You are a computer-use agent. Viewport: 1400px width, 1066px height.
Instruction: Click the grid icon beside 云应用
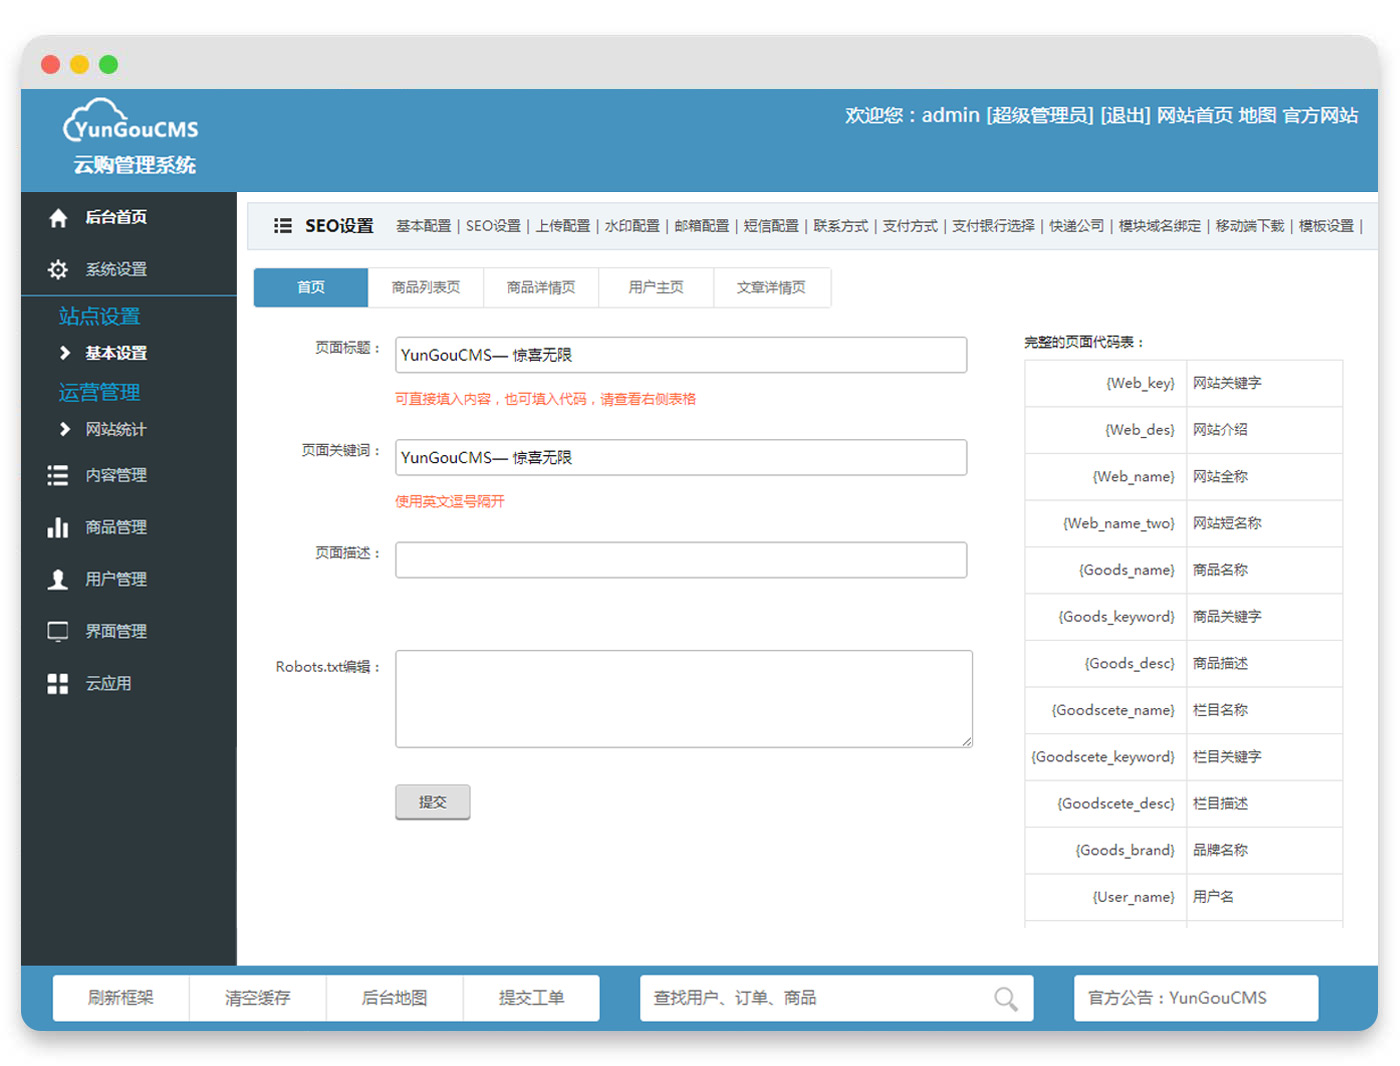[58, 684]
